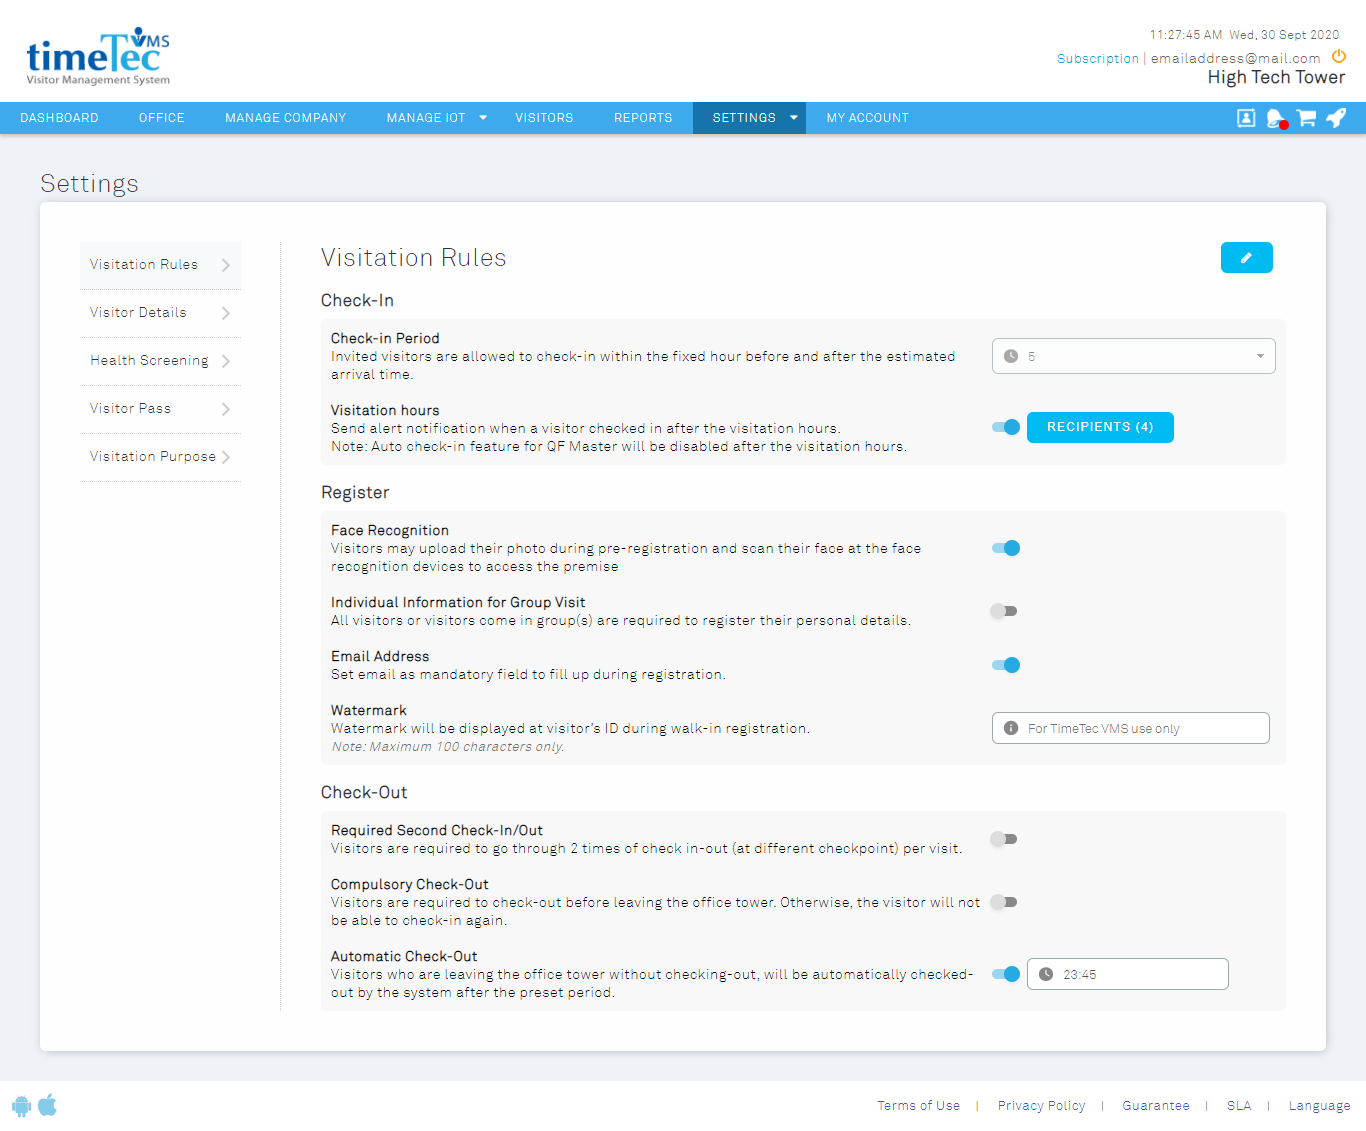The width and height of the screenshot is (1366, 1131).
Task: Enable Compulsory Check-Out switch
Action: [x=1004, y=902]
